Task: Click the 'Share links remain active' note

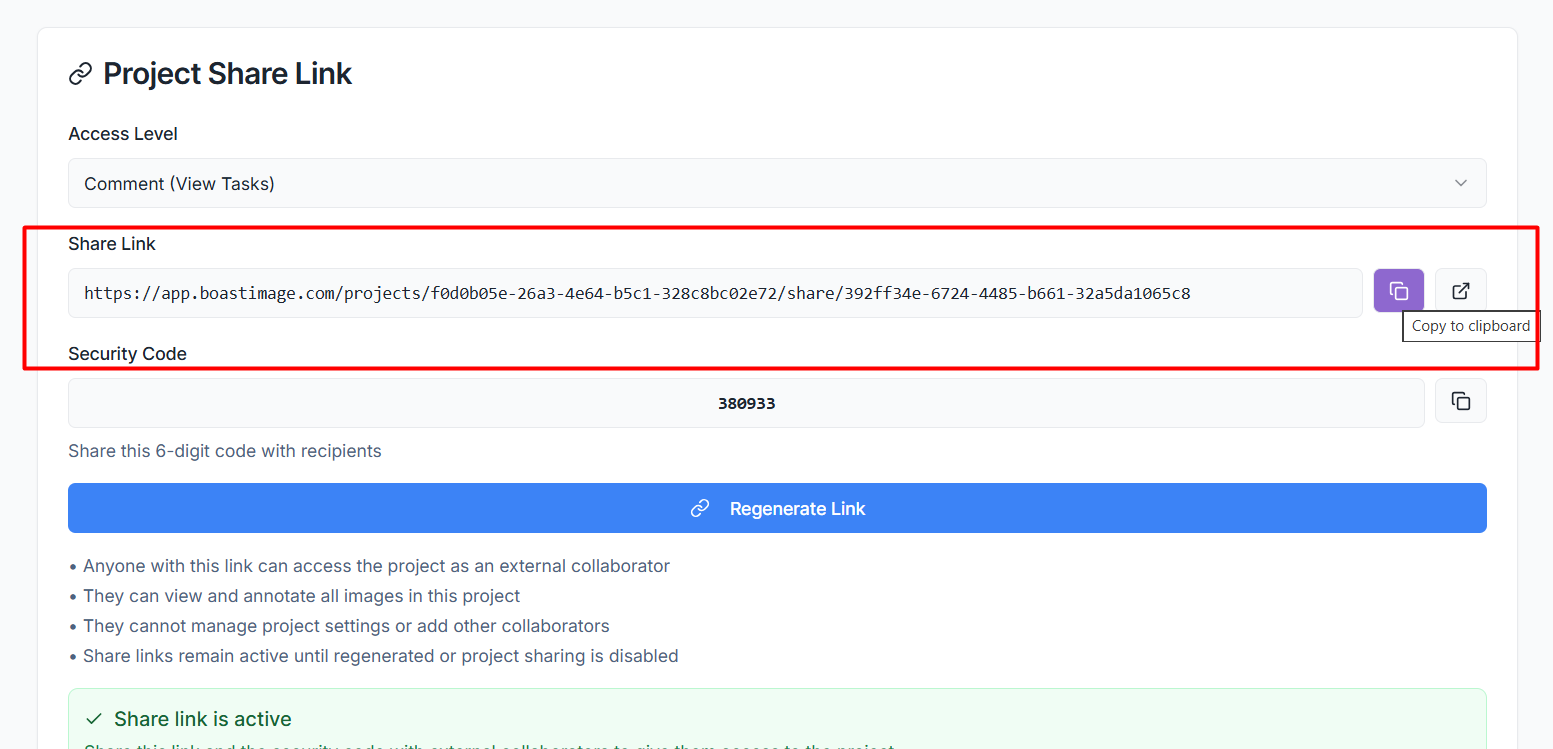Action: 380,656
